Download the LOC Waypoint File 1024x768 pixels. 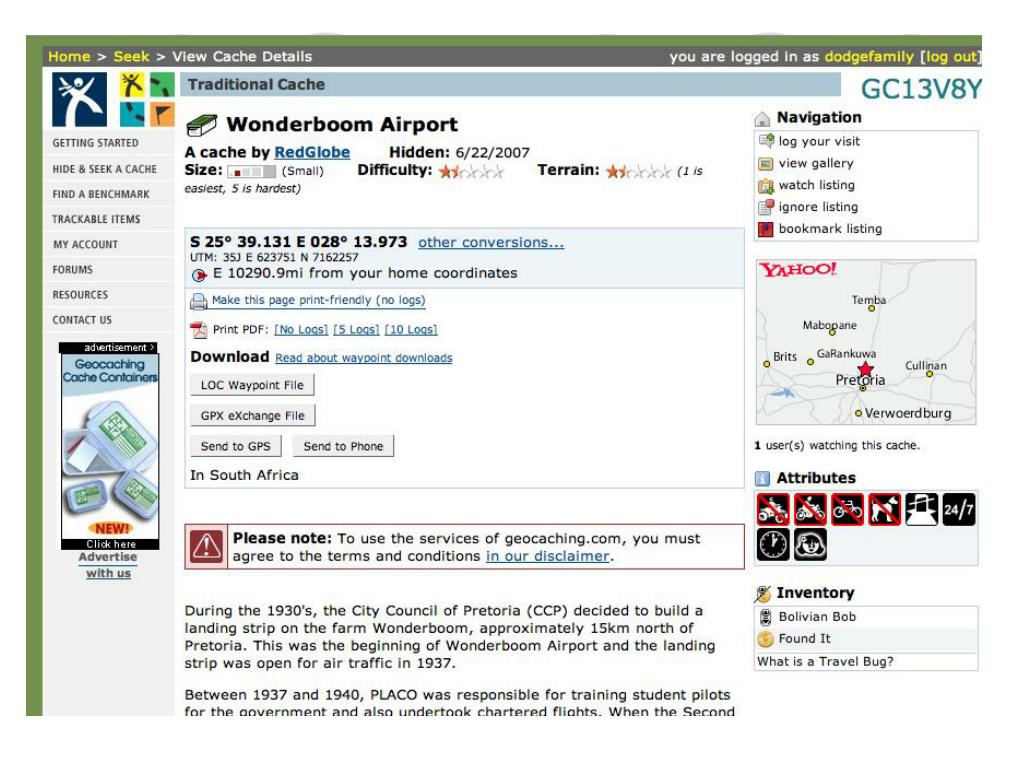[252, 385]
